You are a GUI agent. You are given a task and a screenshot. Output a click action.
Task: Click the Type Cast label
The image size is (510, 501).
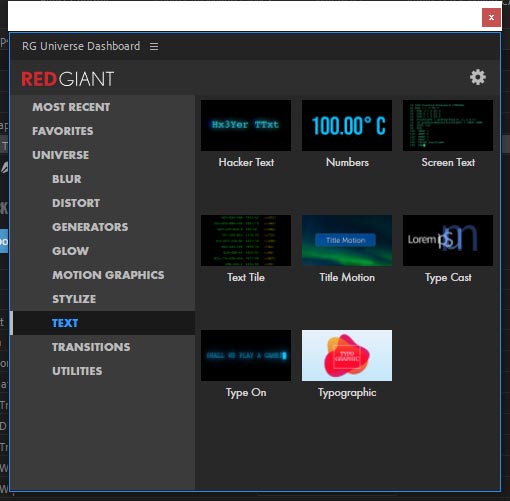pyautogui.click(x=448, y=278)
